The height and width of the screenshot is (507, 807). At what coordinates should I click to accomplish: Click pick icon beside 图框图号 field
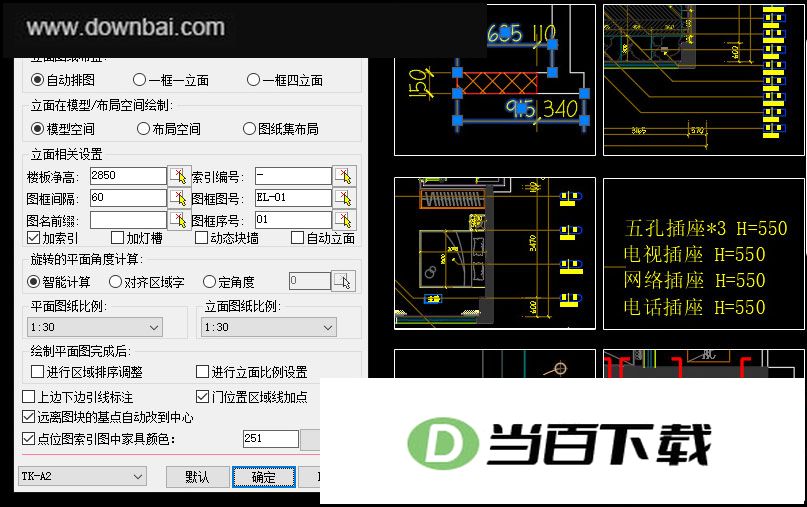point(344,198)
